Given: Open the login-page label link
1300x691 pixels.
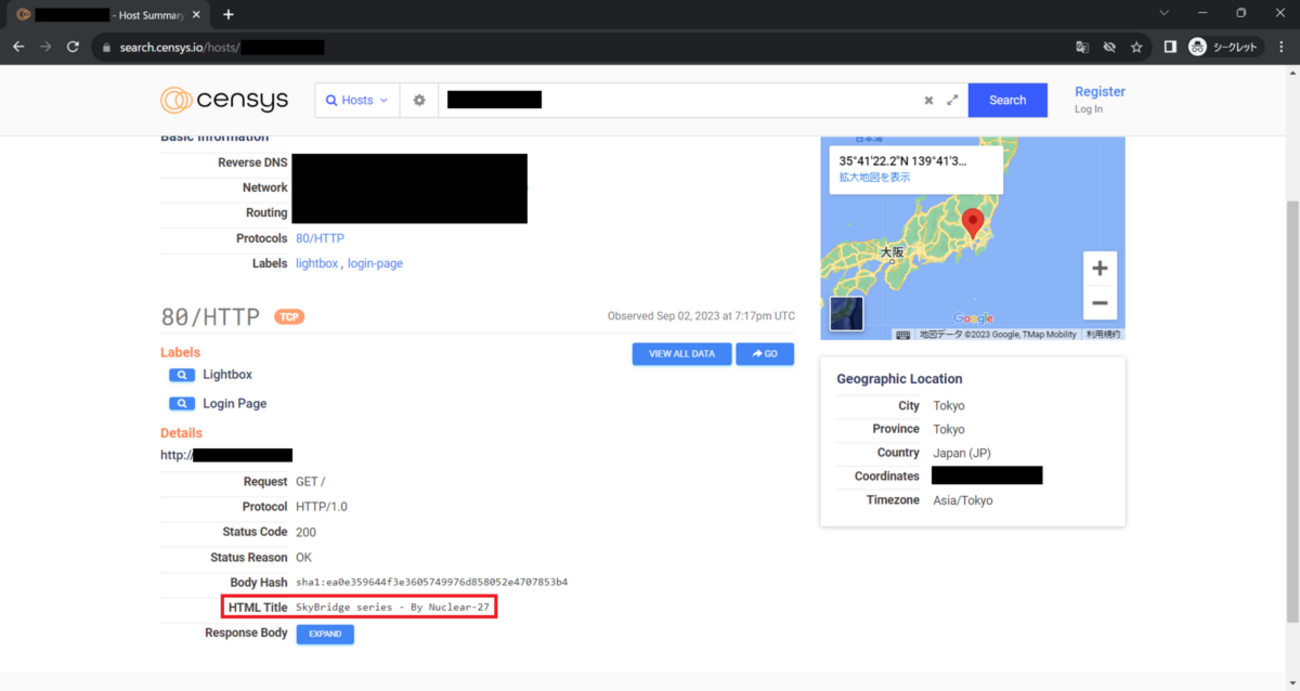Looking at the screenshot, I should pos(375,263).
